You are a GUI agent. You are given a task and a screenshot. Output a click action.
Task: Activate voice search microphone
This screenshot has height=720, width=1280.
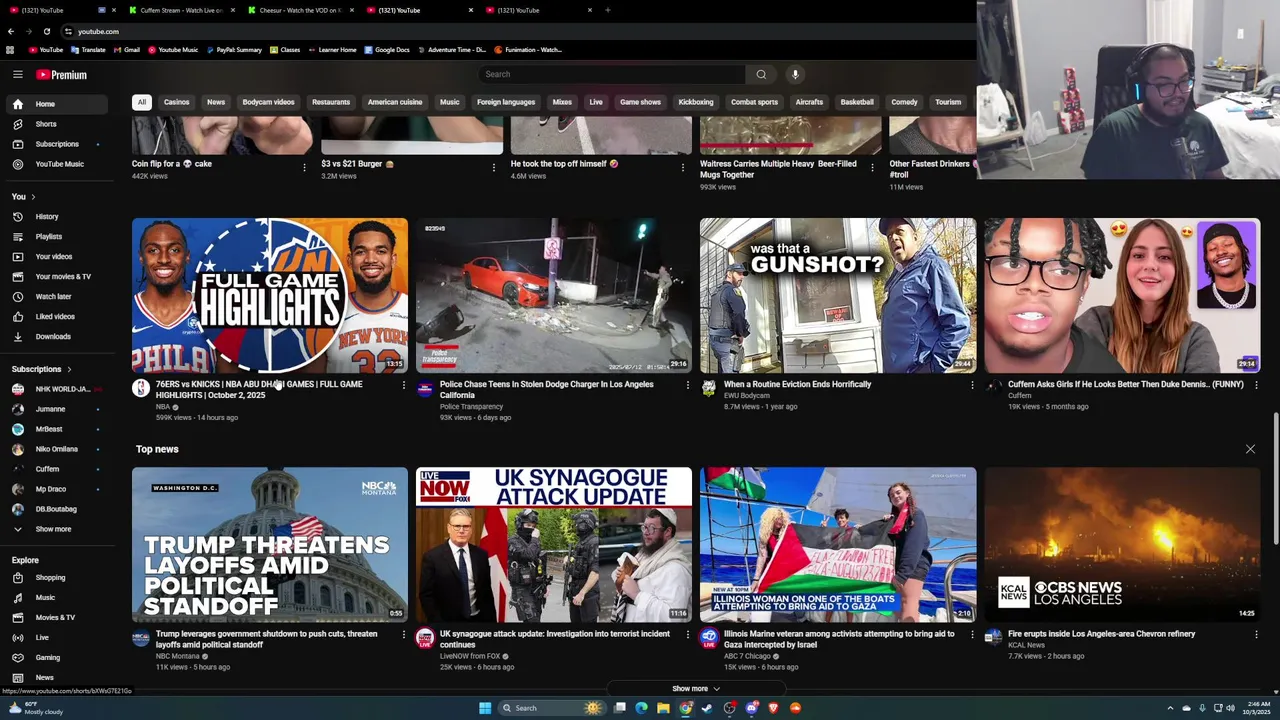[x=795, y=74]
